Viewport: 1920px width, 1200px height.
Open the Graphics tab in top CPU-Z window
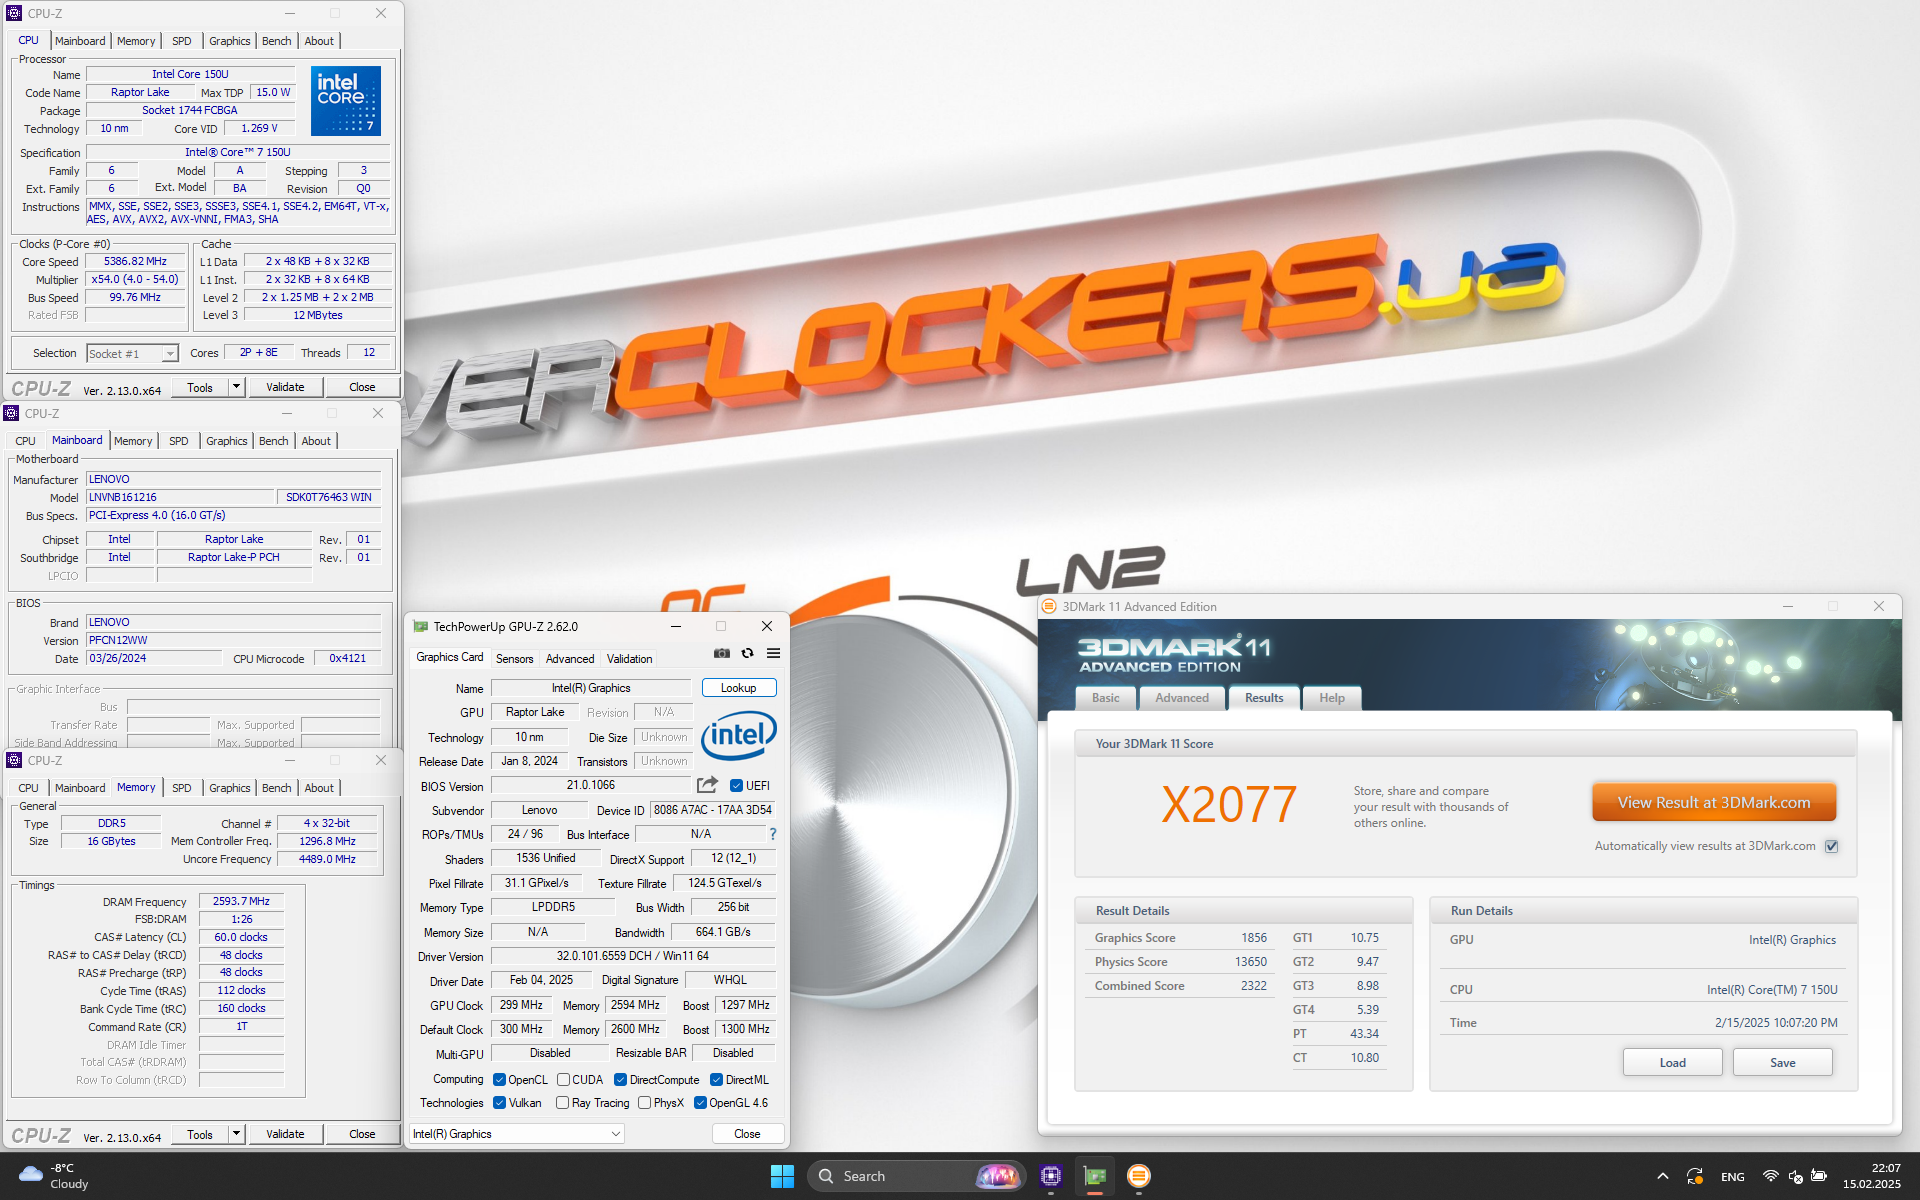tap(230, 41)
